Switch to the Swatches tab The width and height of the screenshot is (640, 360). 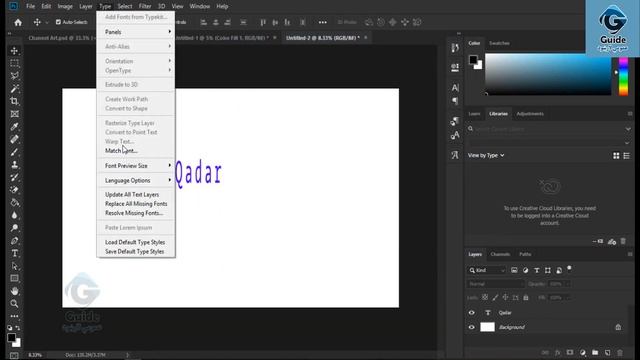click(499, 43)
